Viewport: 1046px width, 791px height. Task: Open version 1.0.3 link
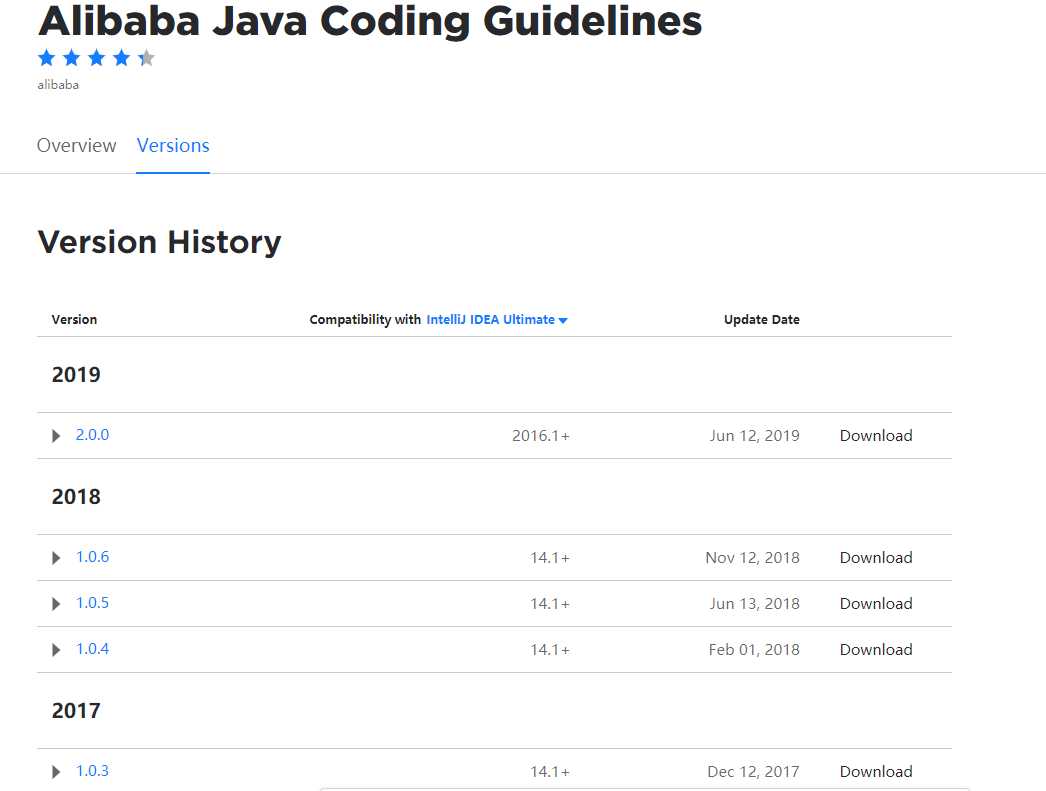coord(92,771)
